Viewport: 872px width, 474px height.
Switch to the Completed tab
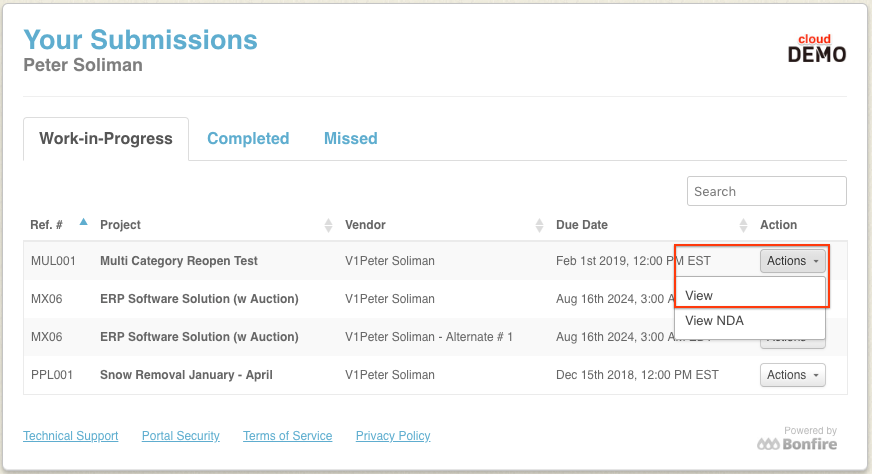(248, 139)
